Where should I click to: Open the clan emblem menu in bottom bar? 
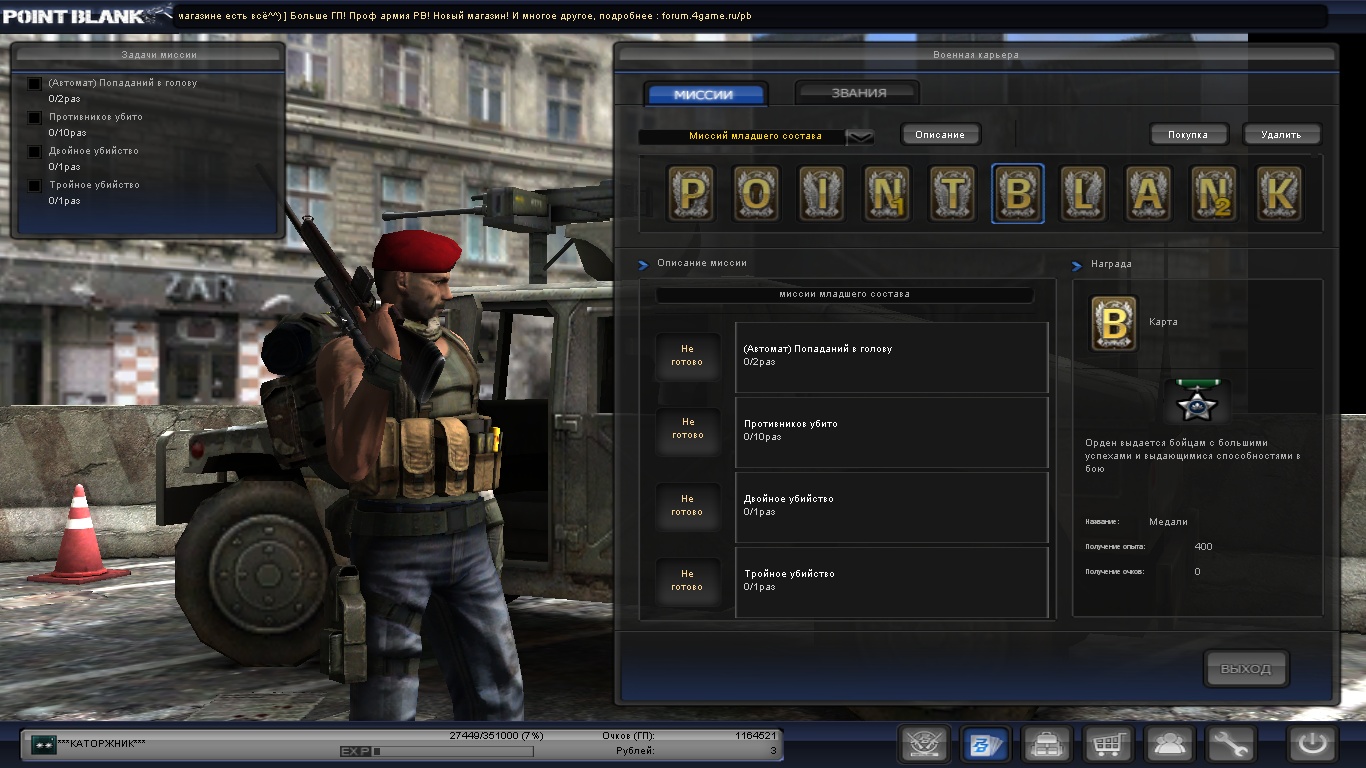point(924,745)
